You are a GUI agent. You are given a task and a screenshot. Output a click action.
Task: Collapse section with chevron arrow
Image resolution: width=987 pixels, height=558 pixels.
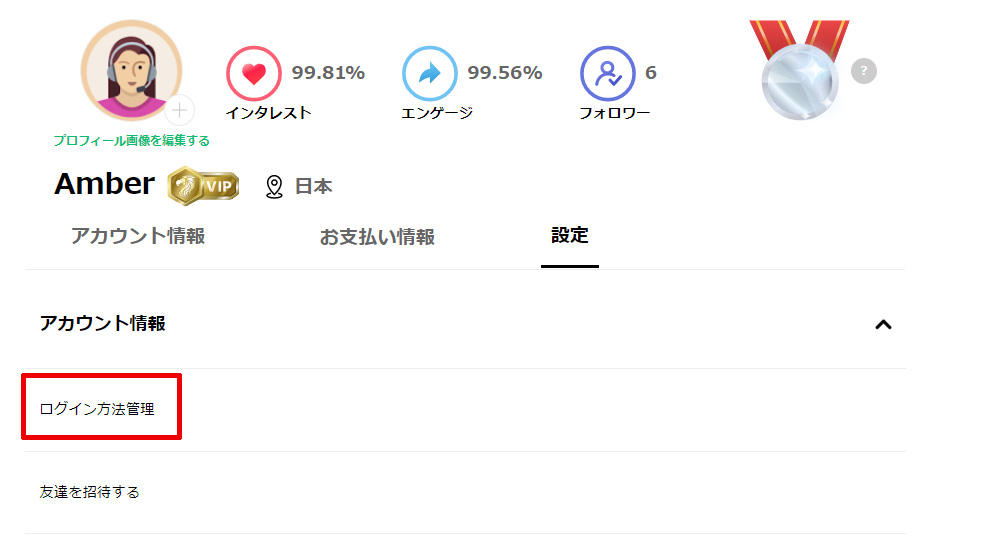(882, 324)
